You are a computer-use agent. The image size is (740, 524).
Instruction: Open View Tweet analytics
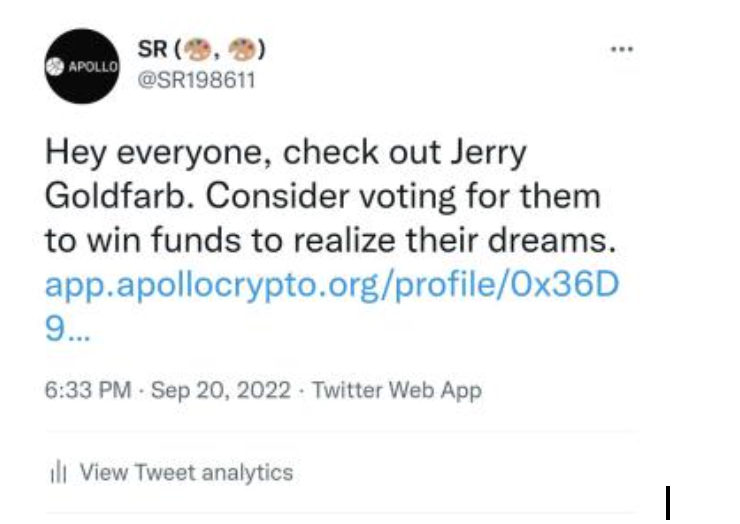point(186,473)
